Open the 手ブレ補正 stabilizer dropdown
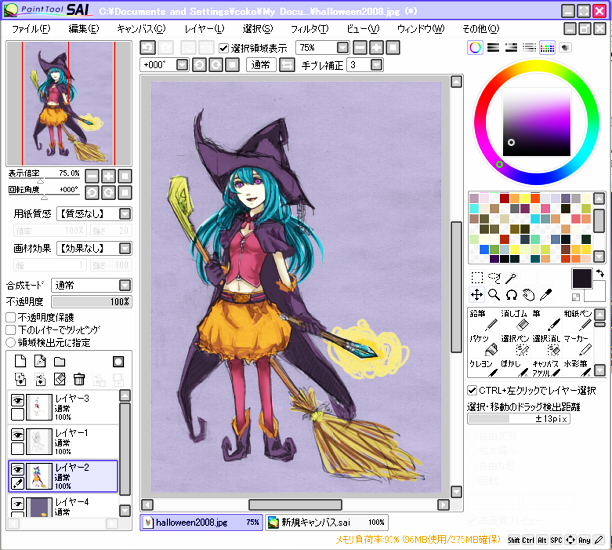The height and width of the screenshot is (550, 612). click(x=376, y=65)
